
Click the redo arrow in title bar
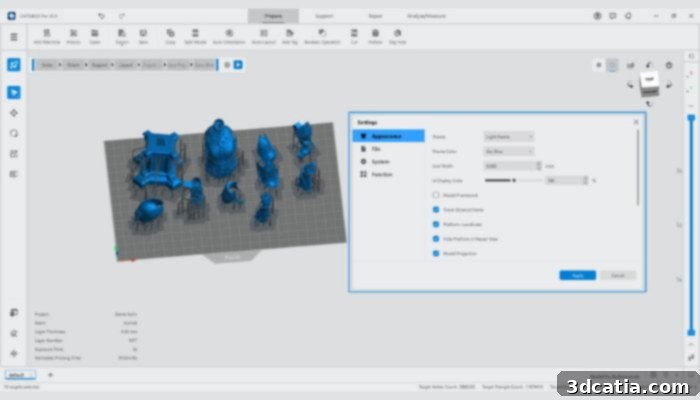[x=121, y=16]
